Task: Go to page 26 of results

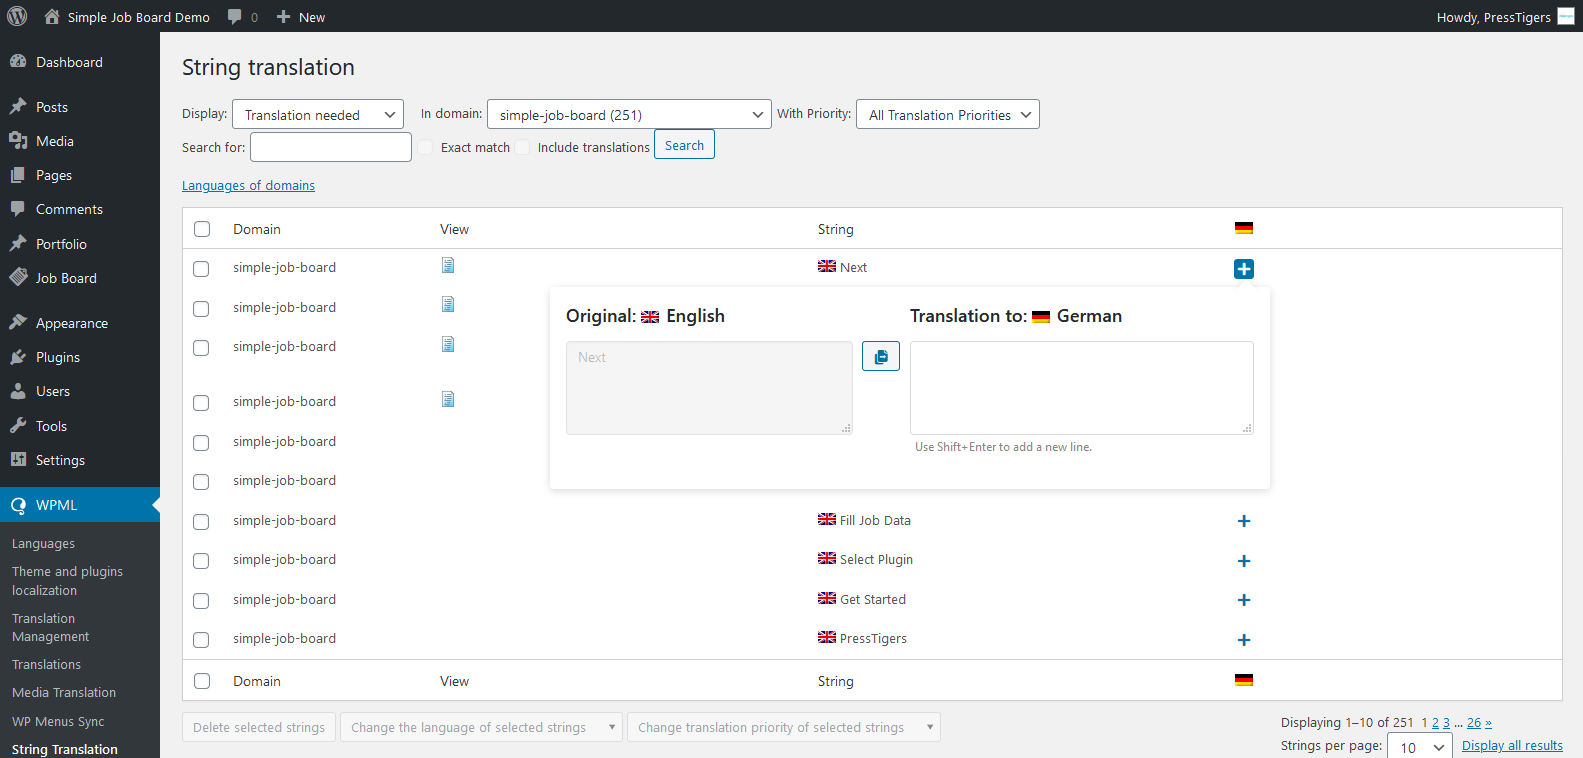Action: 1474,723
